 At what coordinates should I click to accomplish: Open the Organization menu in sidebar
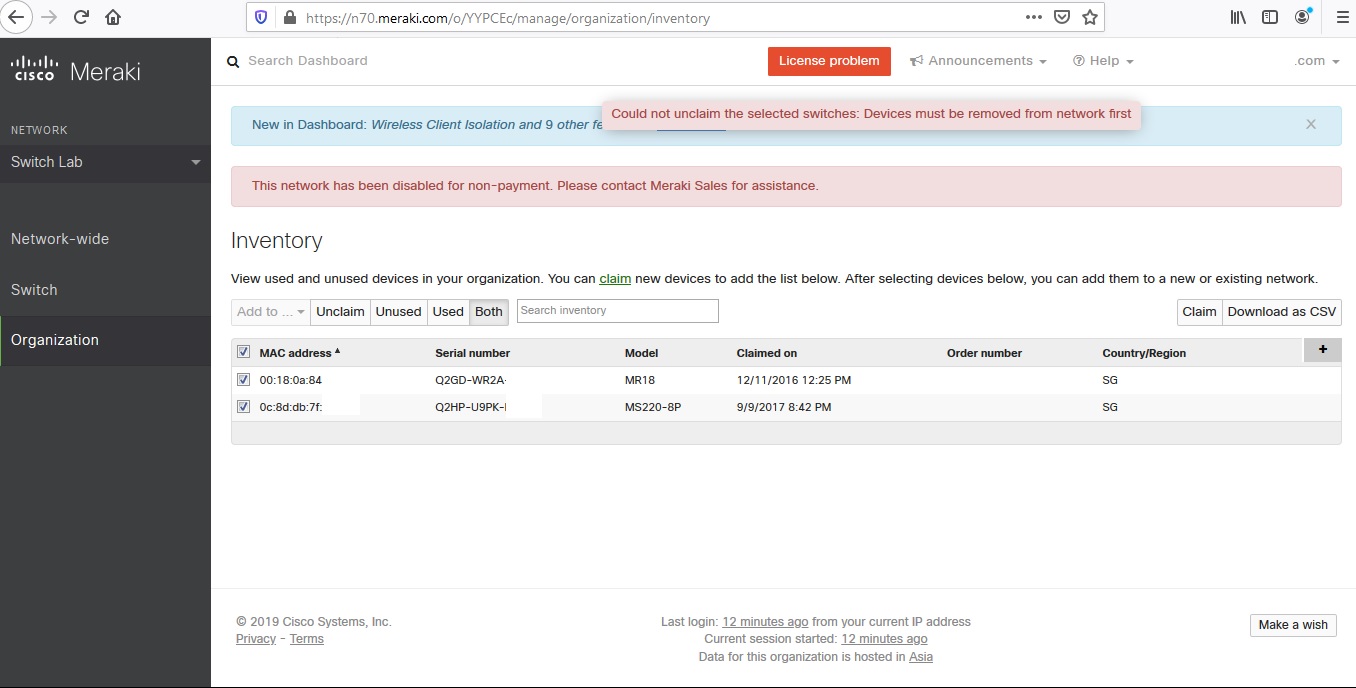(x=53, y=340)
